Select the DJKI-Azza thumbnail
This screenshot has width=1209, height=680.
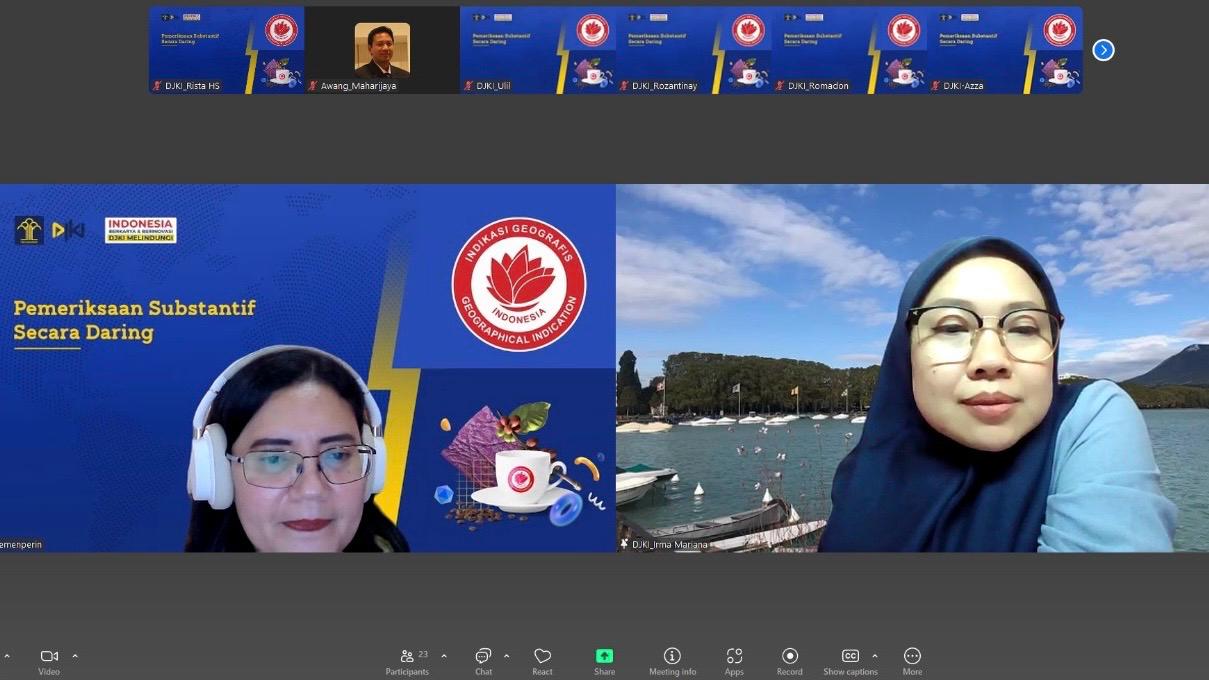click(1004, 50)
